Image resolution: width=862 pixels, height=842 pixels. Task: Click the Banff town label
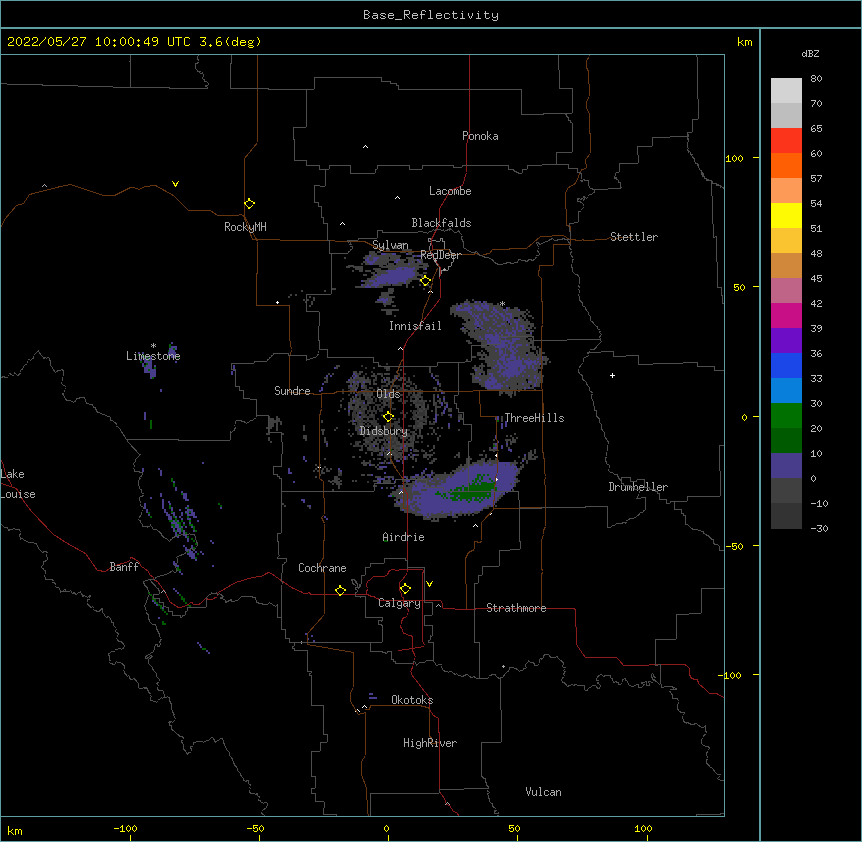click(x=124, y=567)
